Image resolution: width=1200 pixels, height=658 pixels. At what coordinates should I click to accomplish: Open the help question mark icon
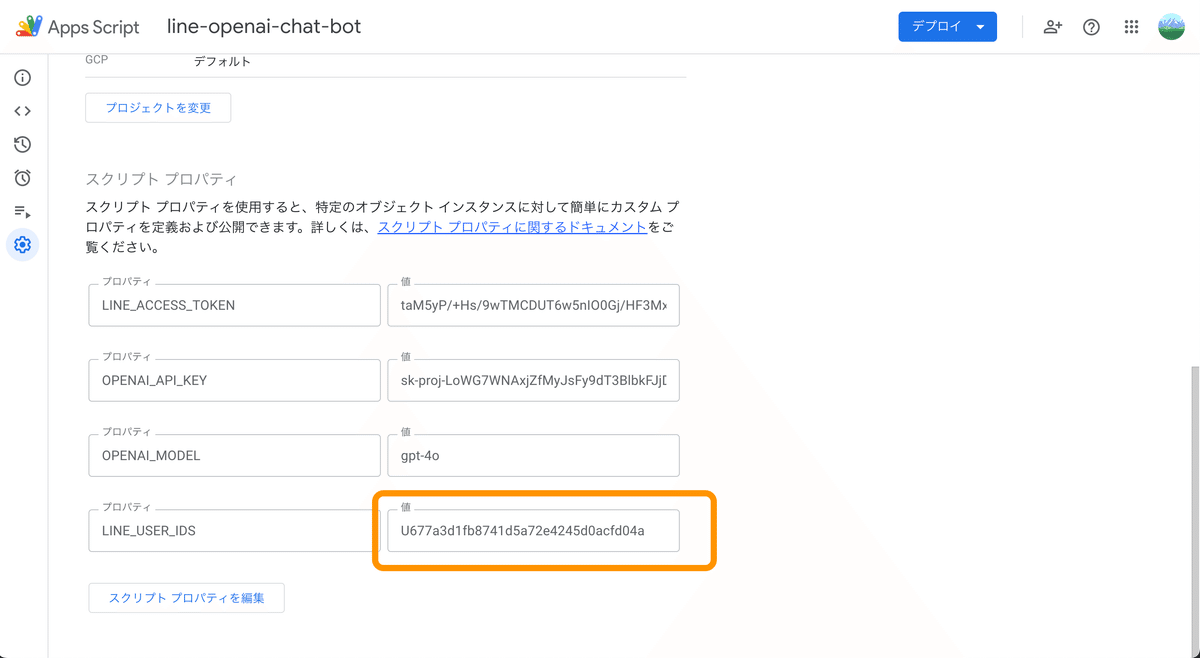[1092, 27]
